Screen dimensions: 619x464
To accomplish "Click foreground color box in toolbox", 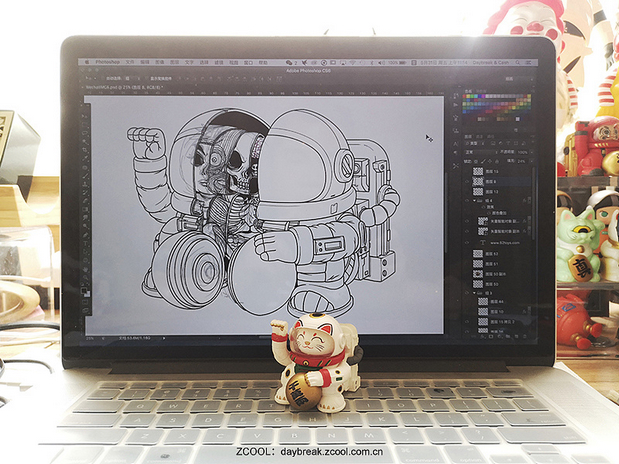I will click(x=84, y=290).
